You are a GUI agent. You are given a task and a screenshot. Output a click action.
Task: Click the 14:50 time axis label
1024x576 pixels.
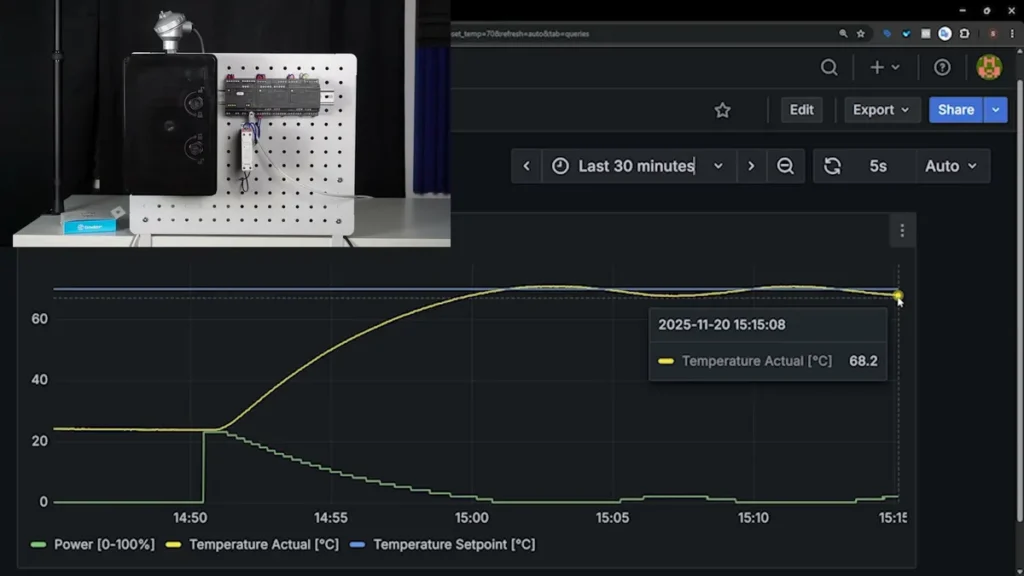pos(190,518)
